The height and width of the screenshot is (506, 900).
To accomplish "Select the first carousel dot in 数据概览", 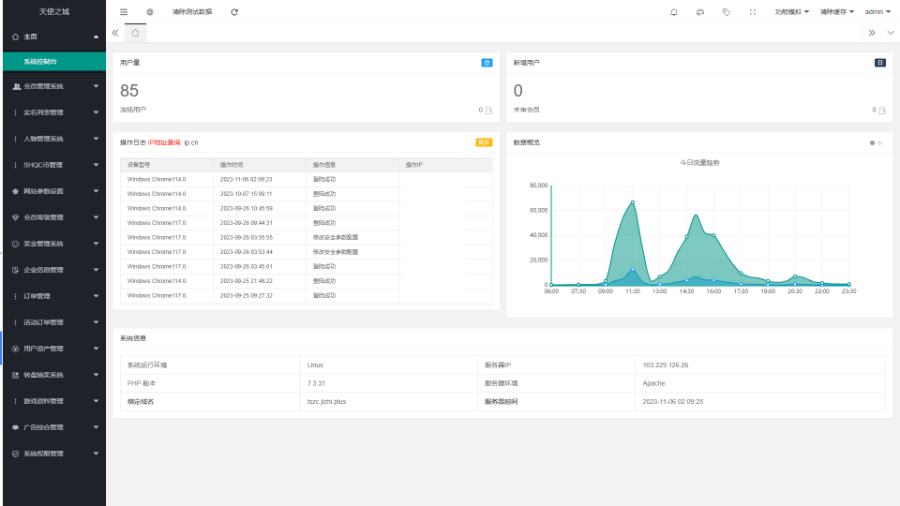I will click(872, 143).
